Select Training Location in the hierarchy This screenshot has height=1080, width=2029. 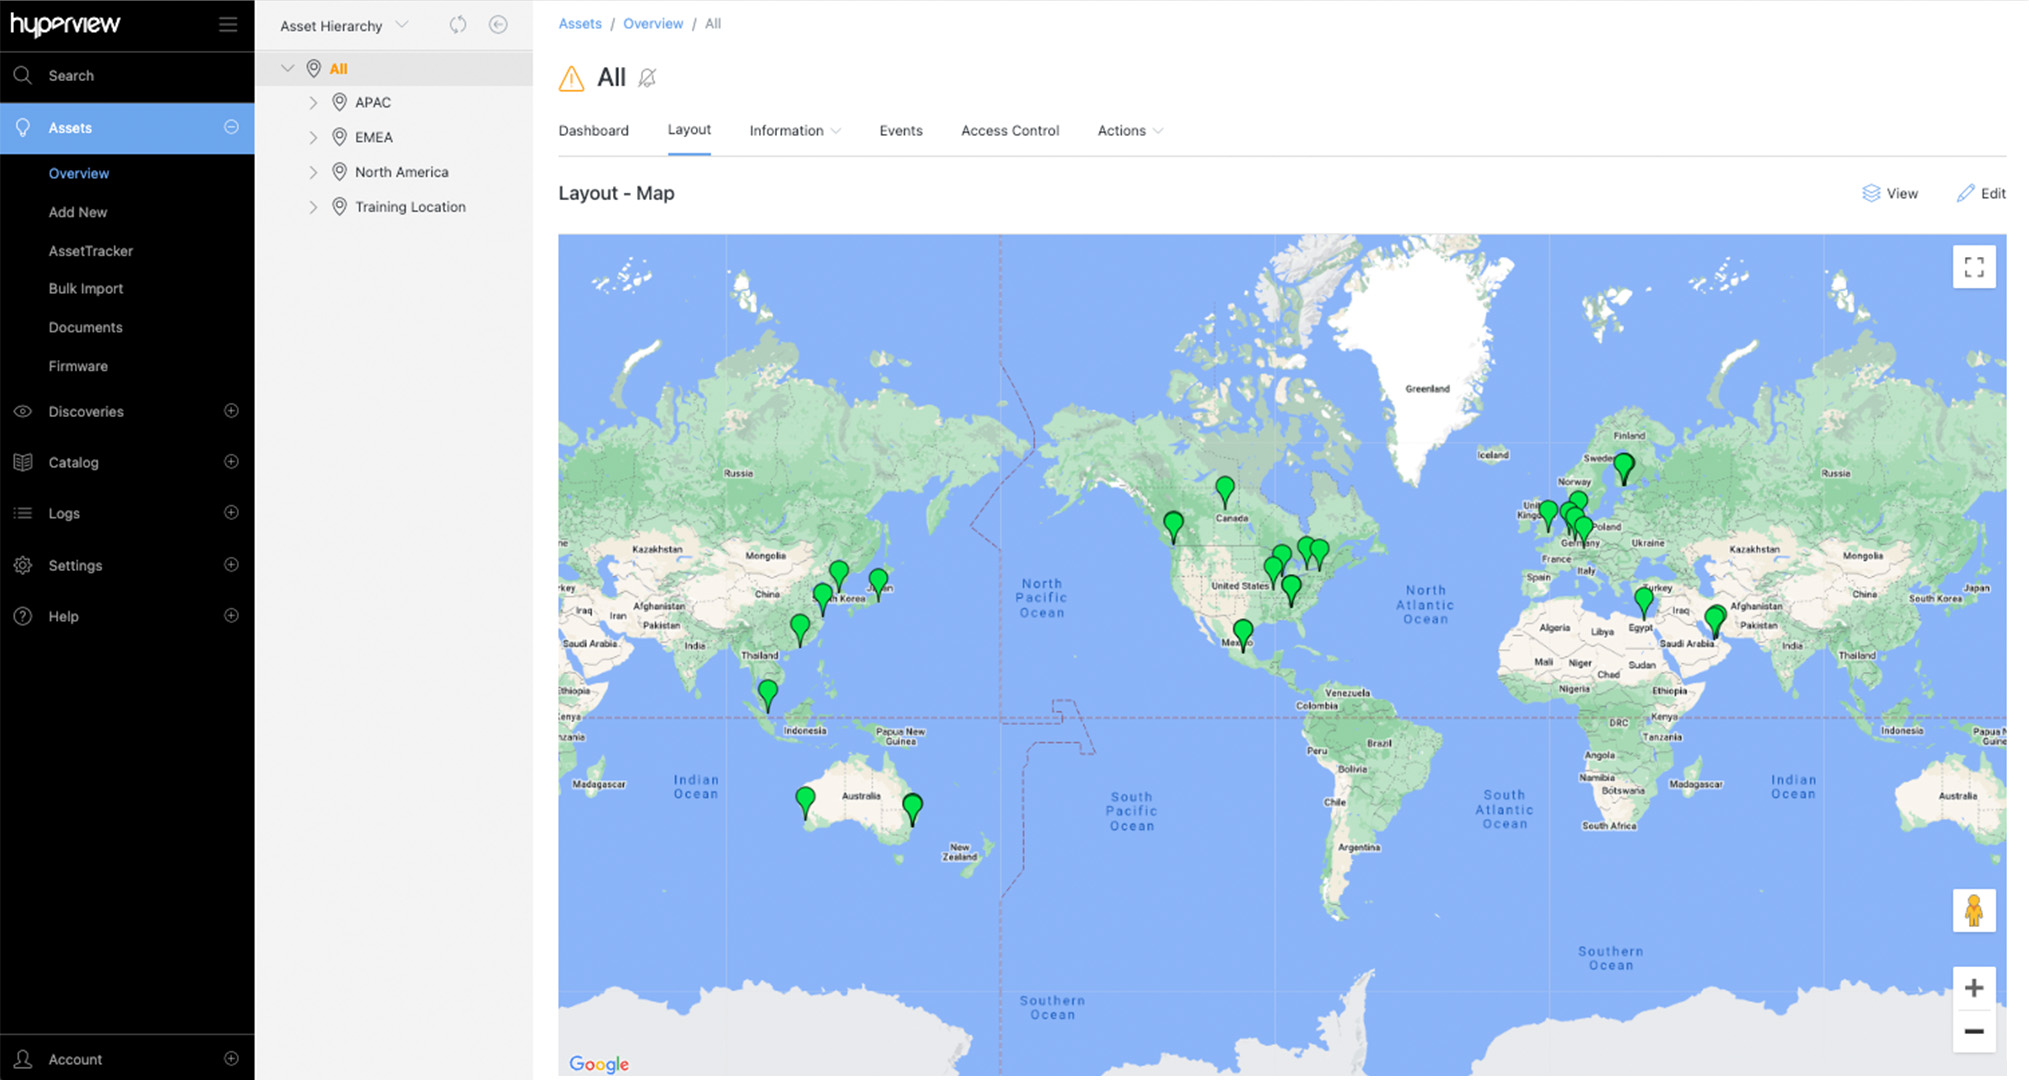click(410, 207)
